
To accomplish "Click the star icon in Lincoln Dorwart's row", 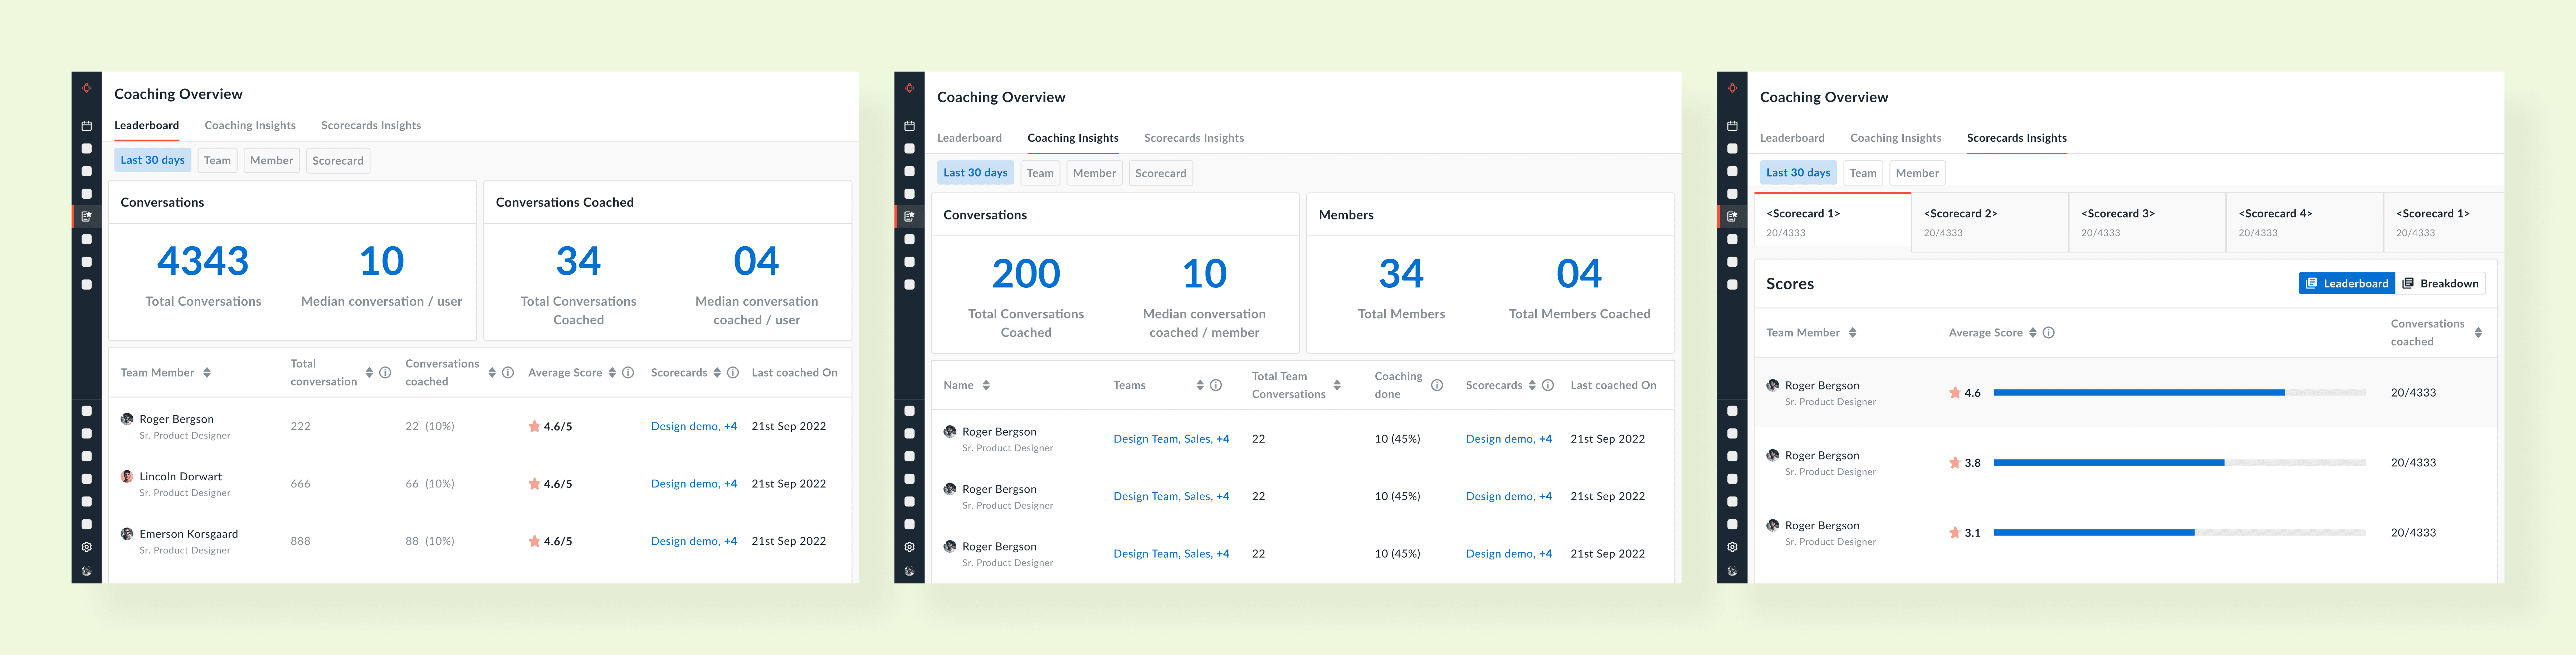I will [534, 484].
